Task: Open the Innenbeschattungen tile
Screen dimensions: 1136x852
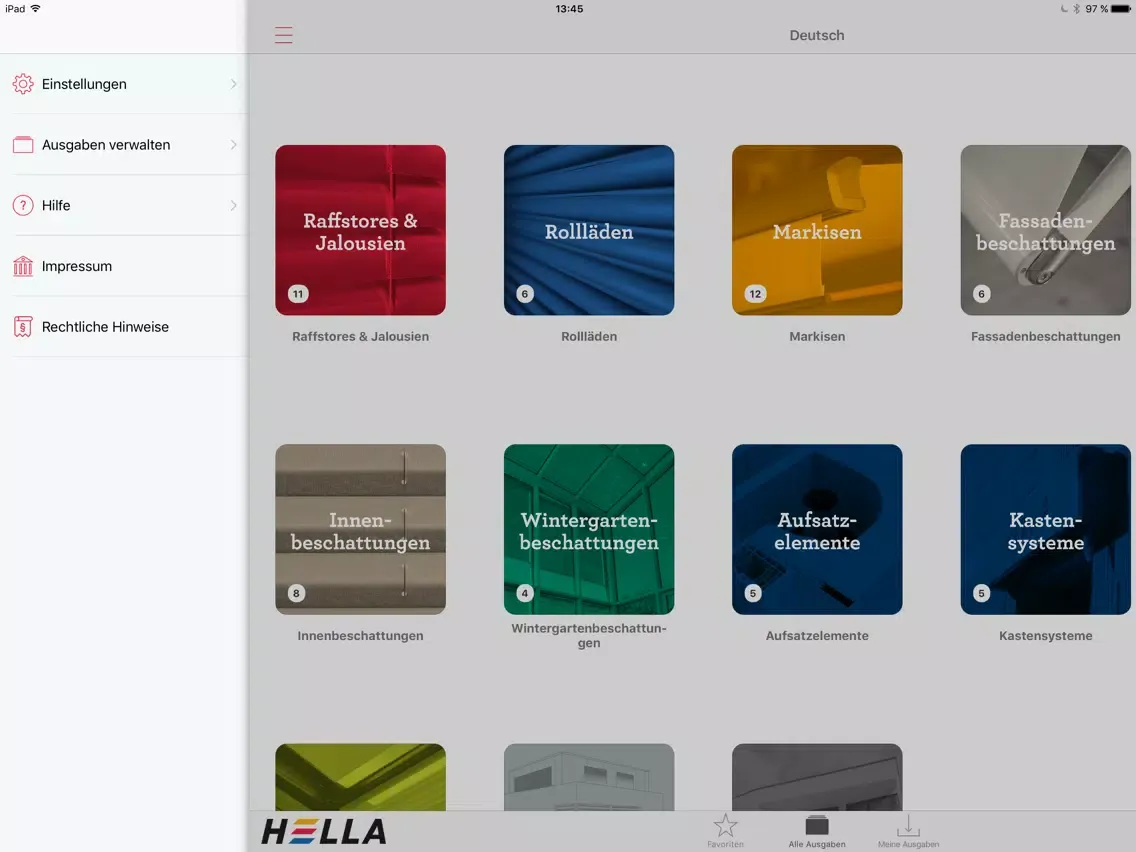Action: point(360,530)
